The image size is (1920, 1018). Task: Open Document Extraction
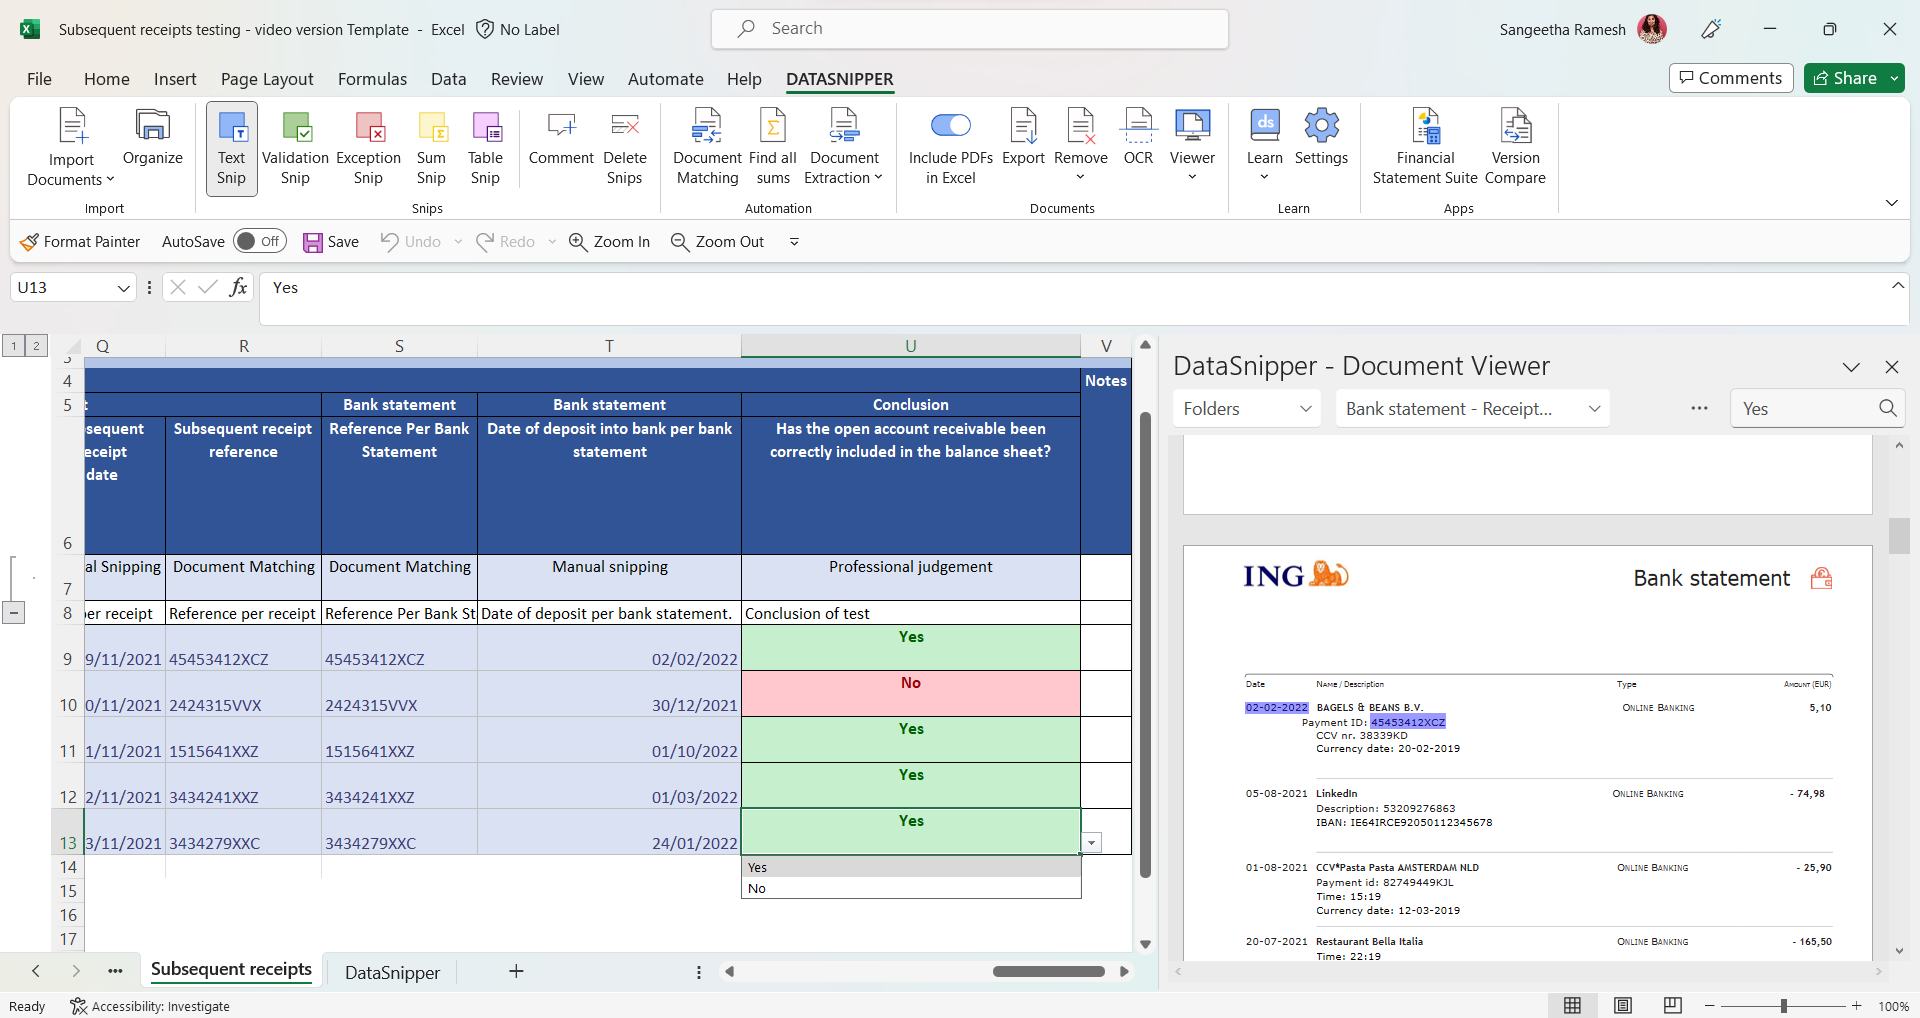coord(842,148)
